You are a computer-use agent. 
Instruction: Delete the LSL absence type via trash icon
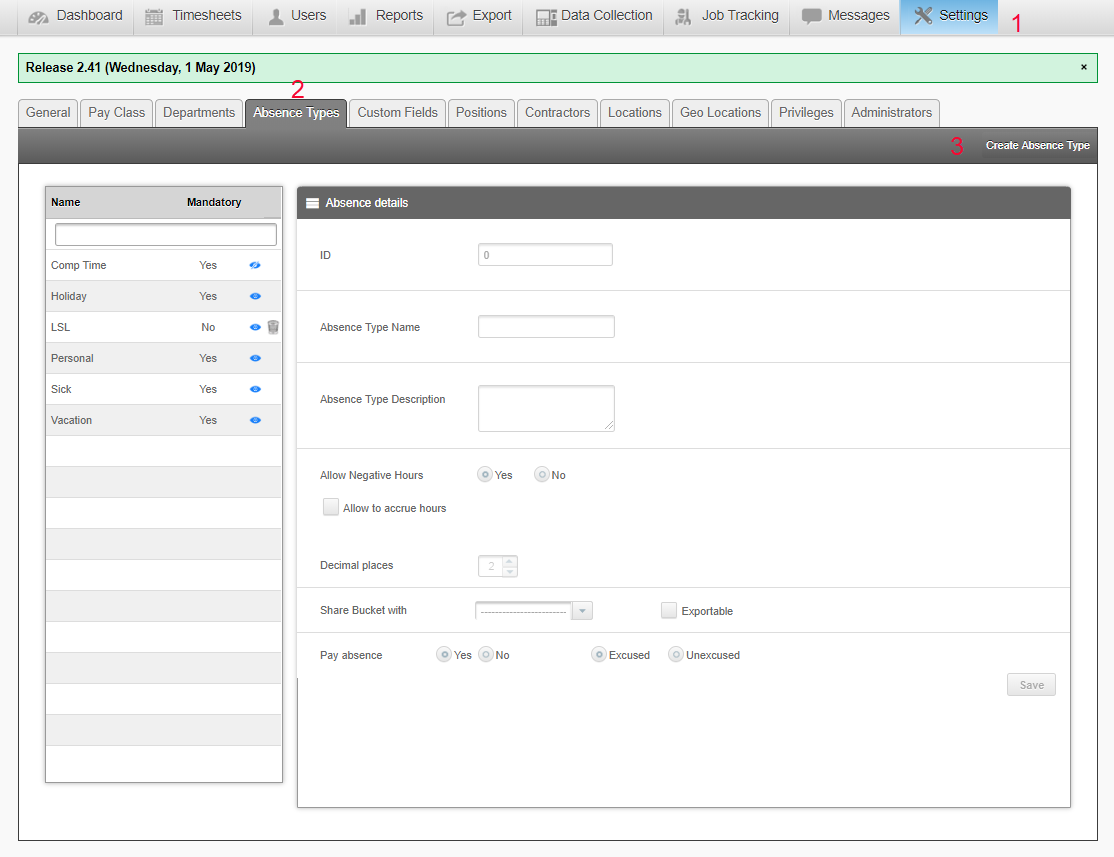point(273,327)
